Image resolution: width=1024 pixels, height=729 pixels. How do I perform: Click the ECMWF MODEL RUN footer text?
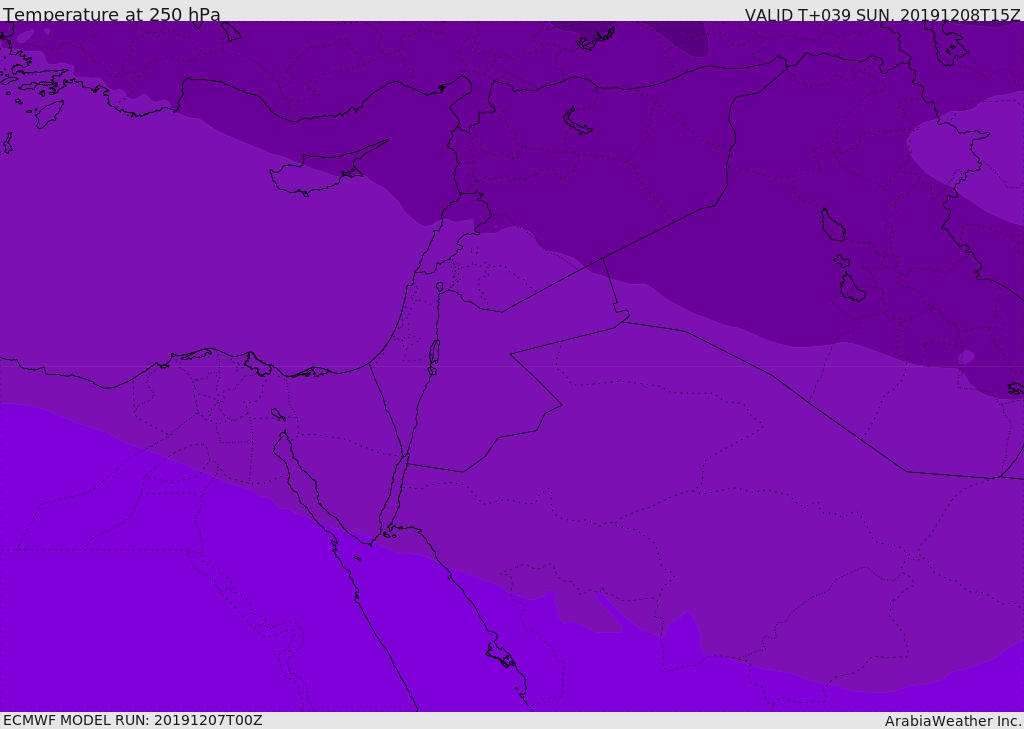coord(133,720)
